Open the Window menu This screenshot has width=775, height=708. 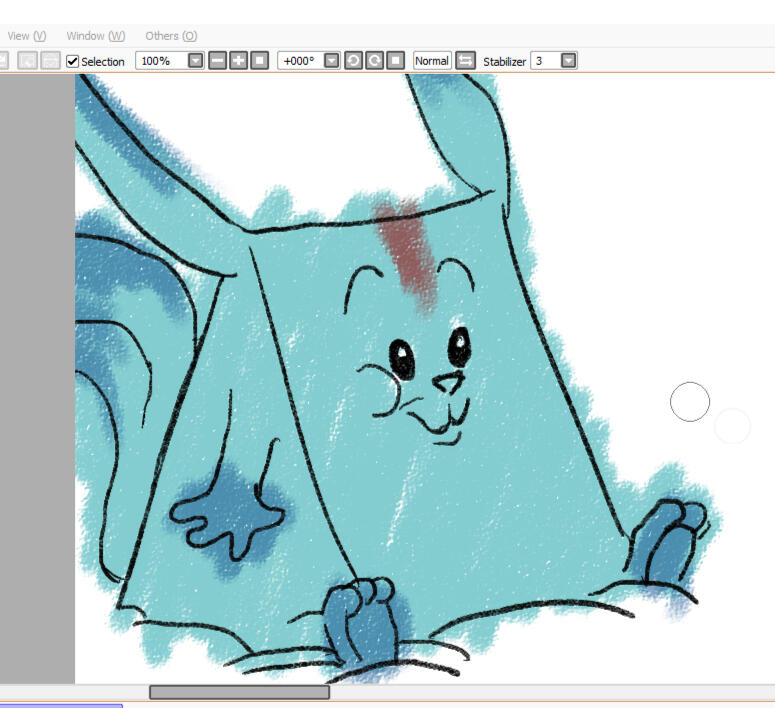click(95, 36)
